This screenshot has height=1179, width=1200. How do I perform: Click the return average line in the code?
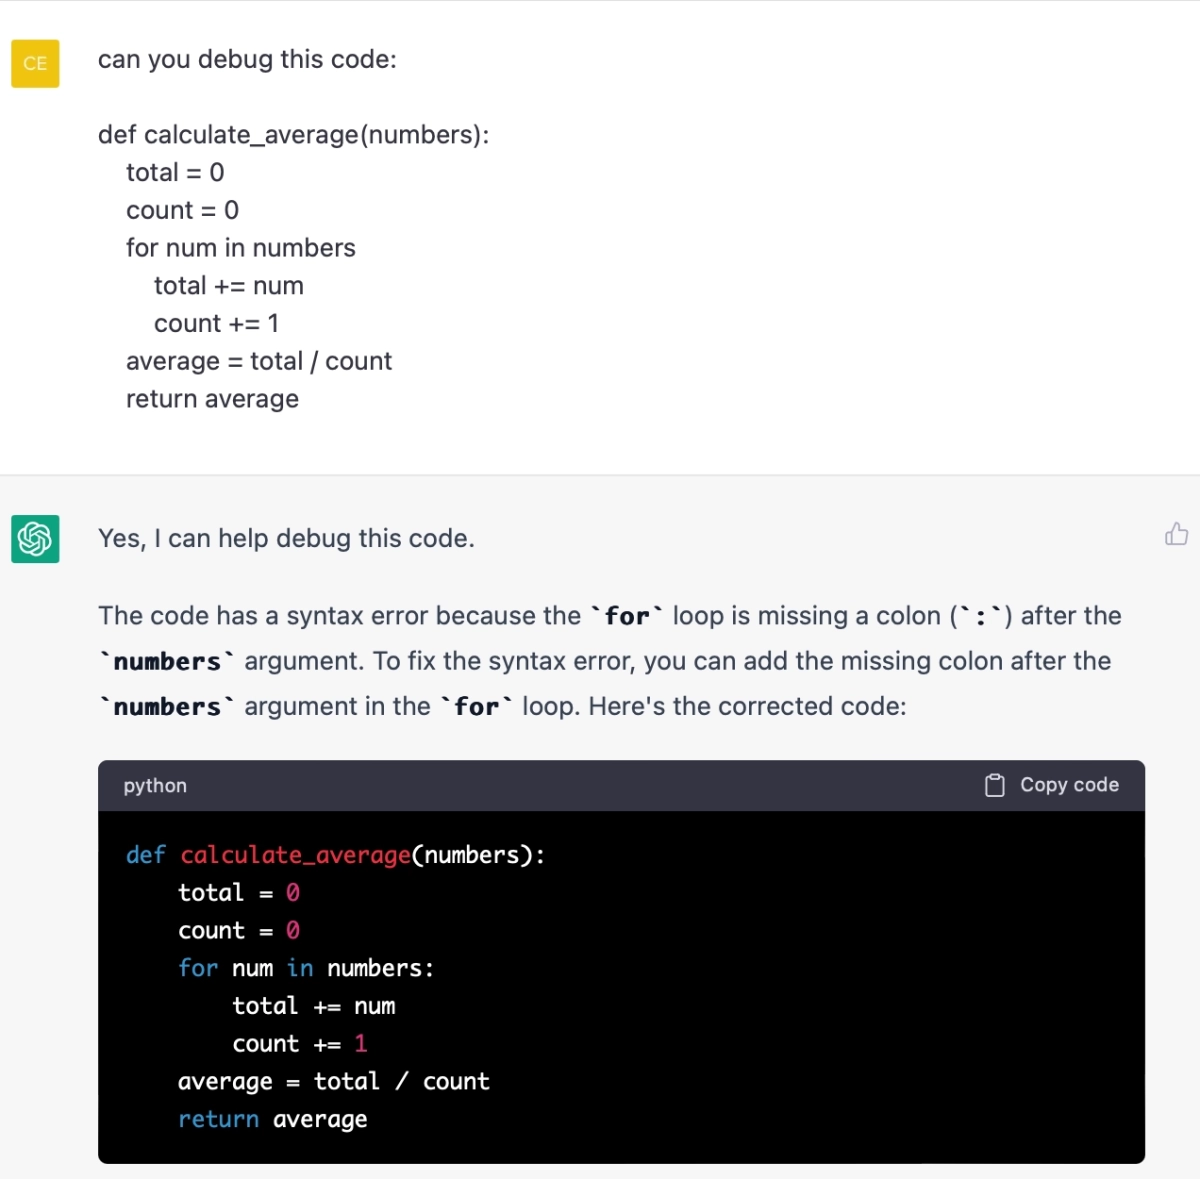point(272,1118)
